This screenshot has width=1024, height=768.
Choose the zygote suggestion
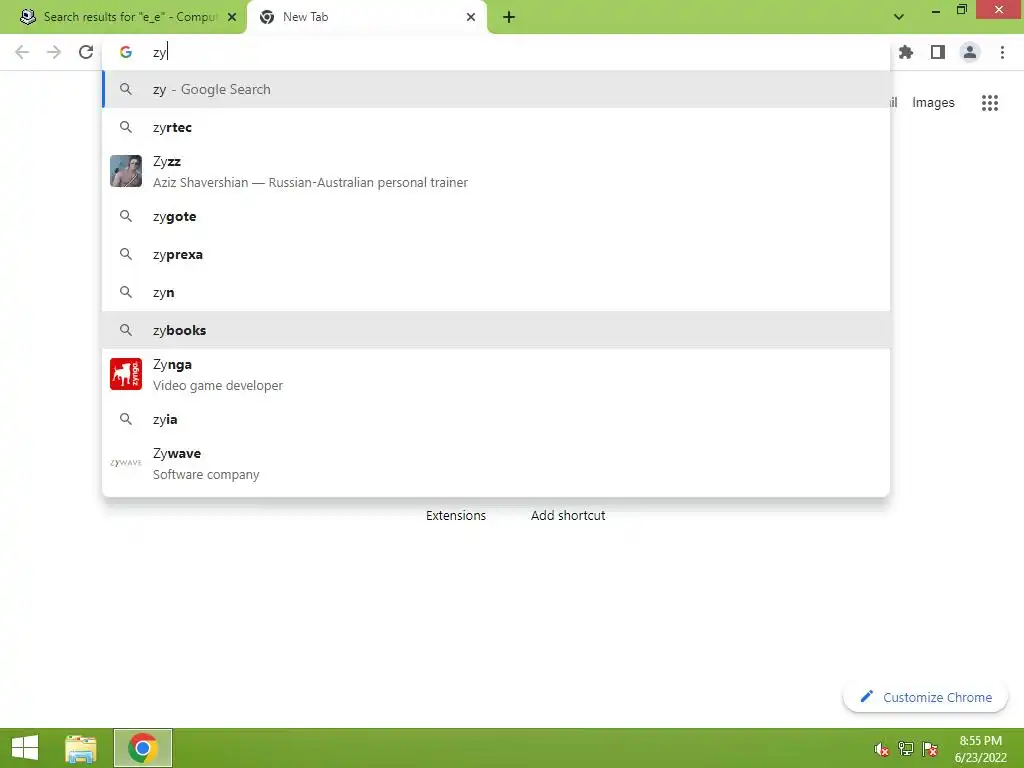[496, 216]
